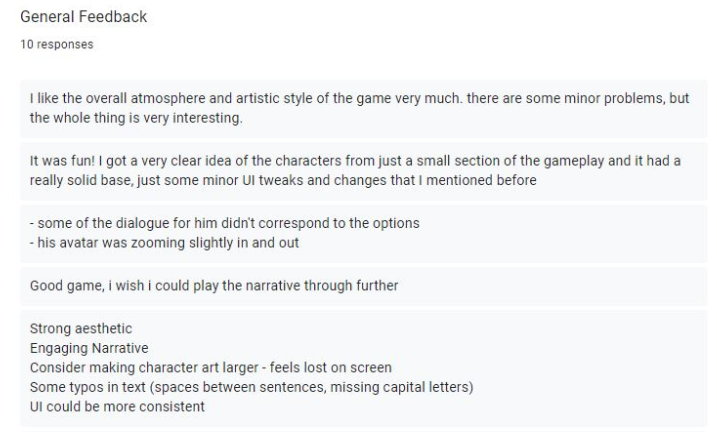Click the line mentioning minor UI tweaks
The height and width of the screenshot is (432, 717).
pos(283,180)
